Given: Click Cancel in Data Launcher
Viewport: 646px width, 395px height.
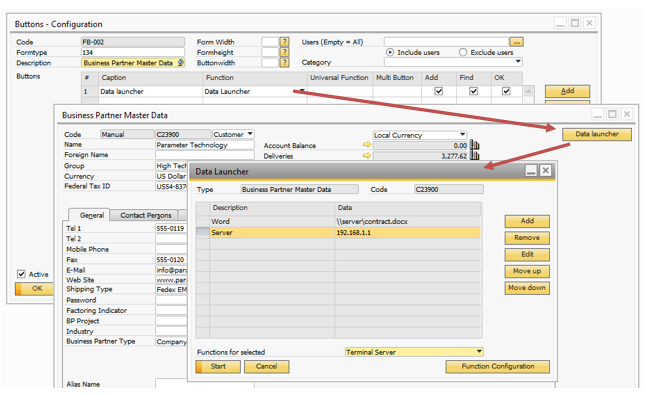Looking at the screenshot, I should point(267,367).
